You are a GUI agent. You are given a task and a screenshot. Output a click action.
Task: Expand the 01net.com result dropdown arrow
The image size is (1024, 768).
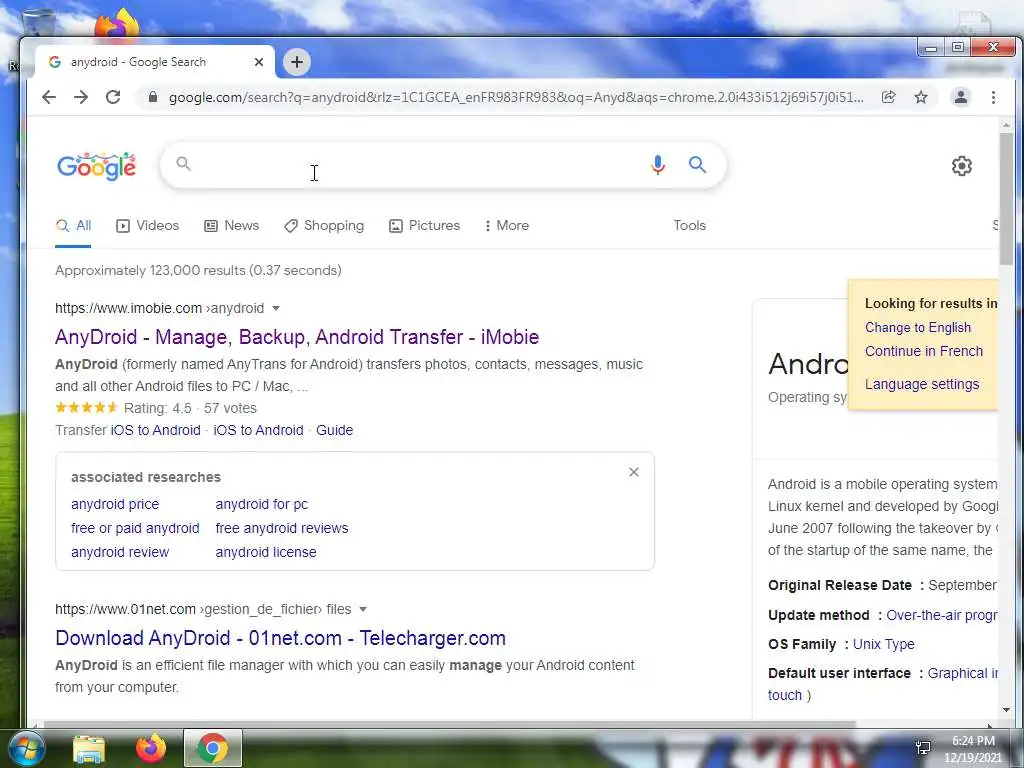(363, 609)
